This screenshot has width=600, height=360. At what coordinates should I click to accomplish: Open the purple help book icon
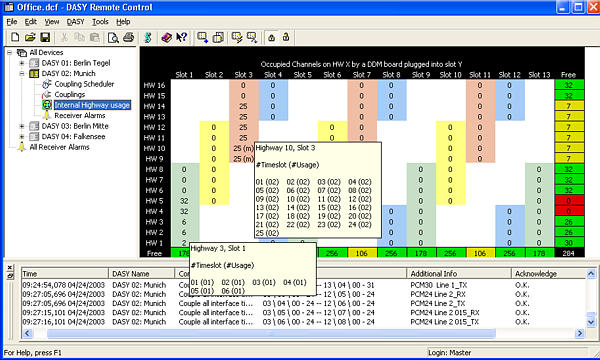(166, 37)
